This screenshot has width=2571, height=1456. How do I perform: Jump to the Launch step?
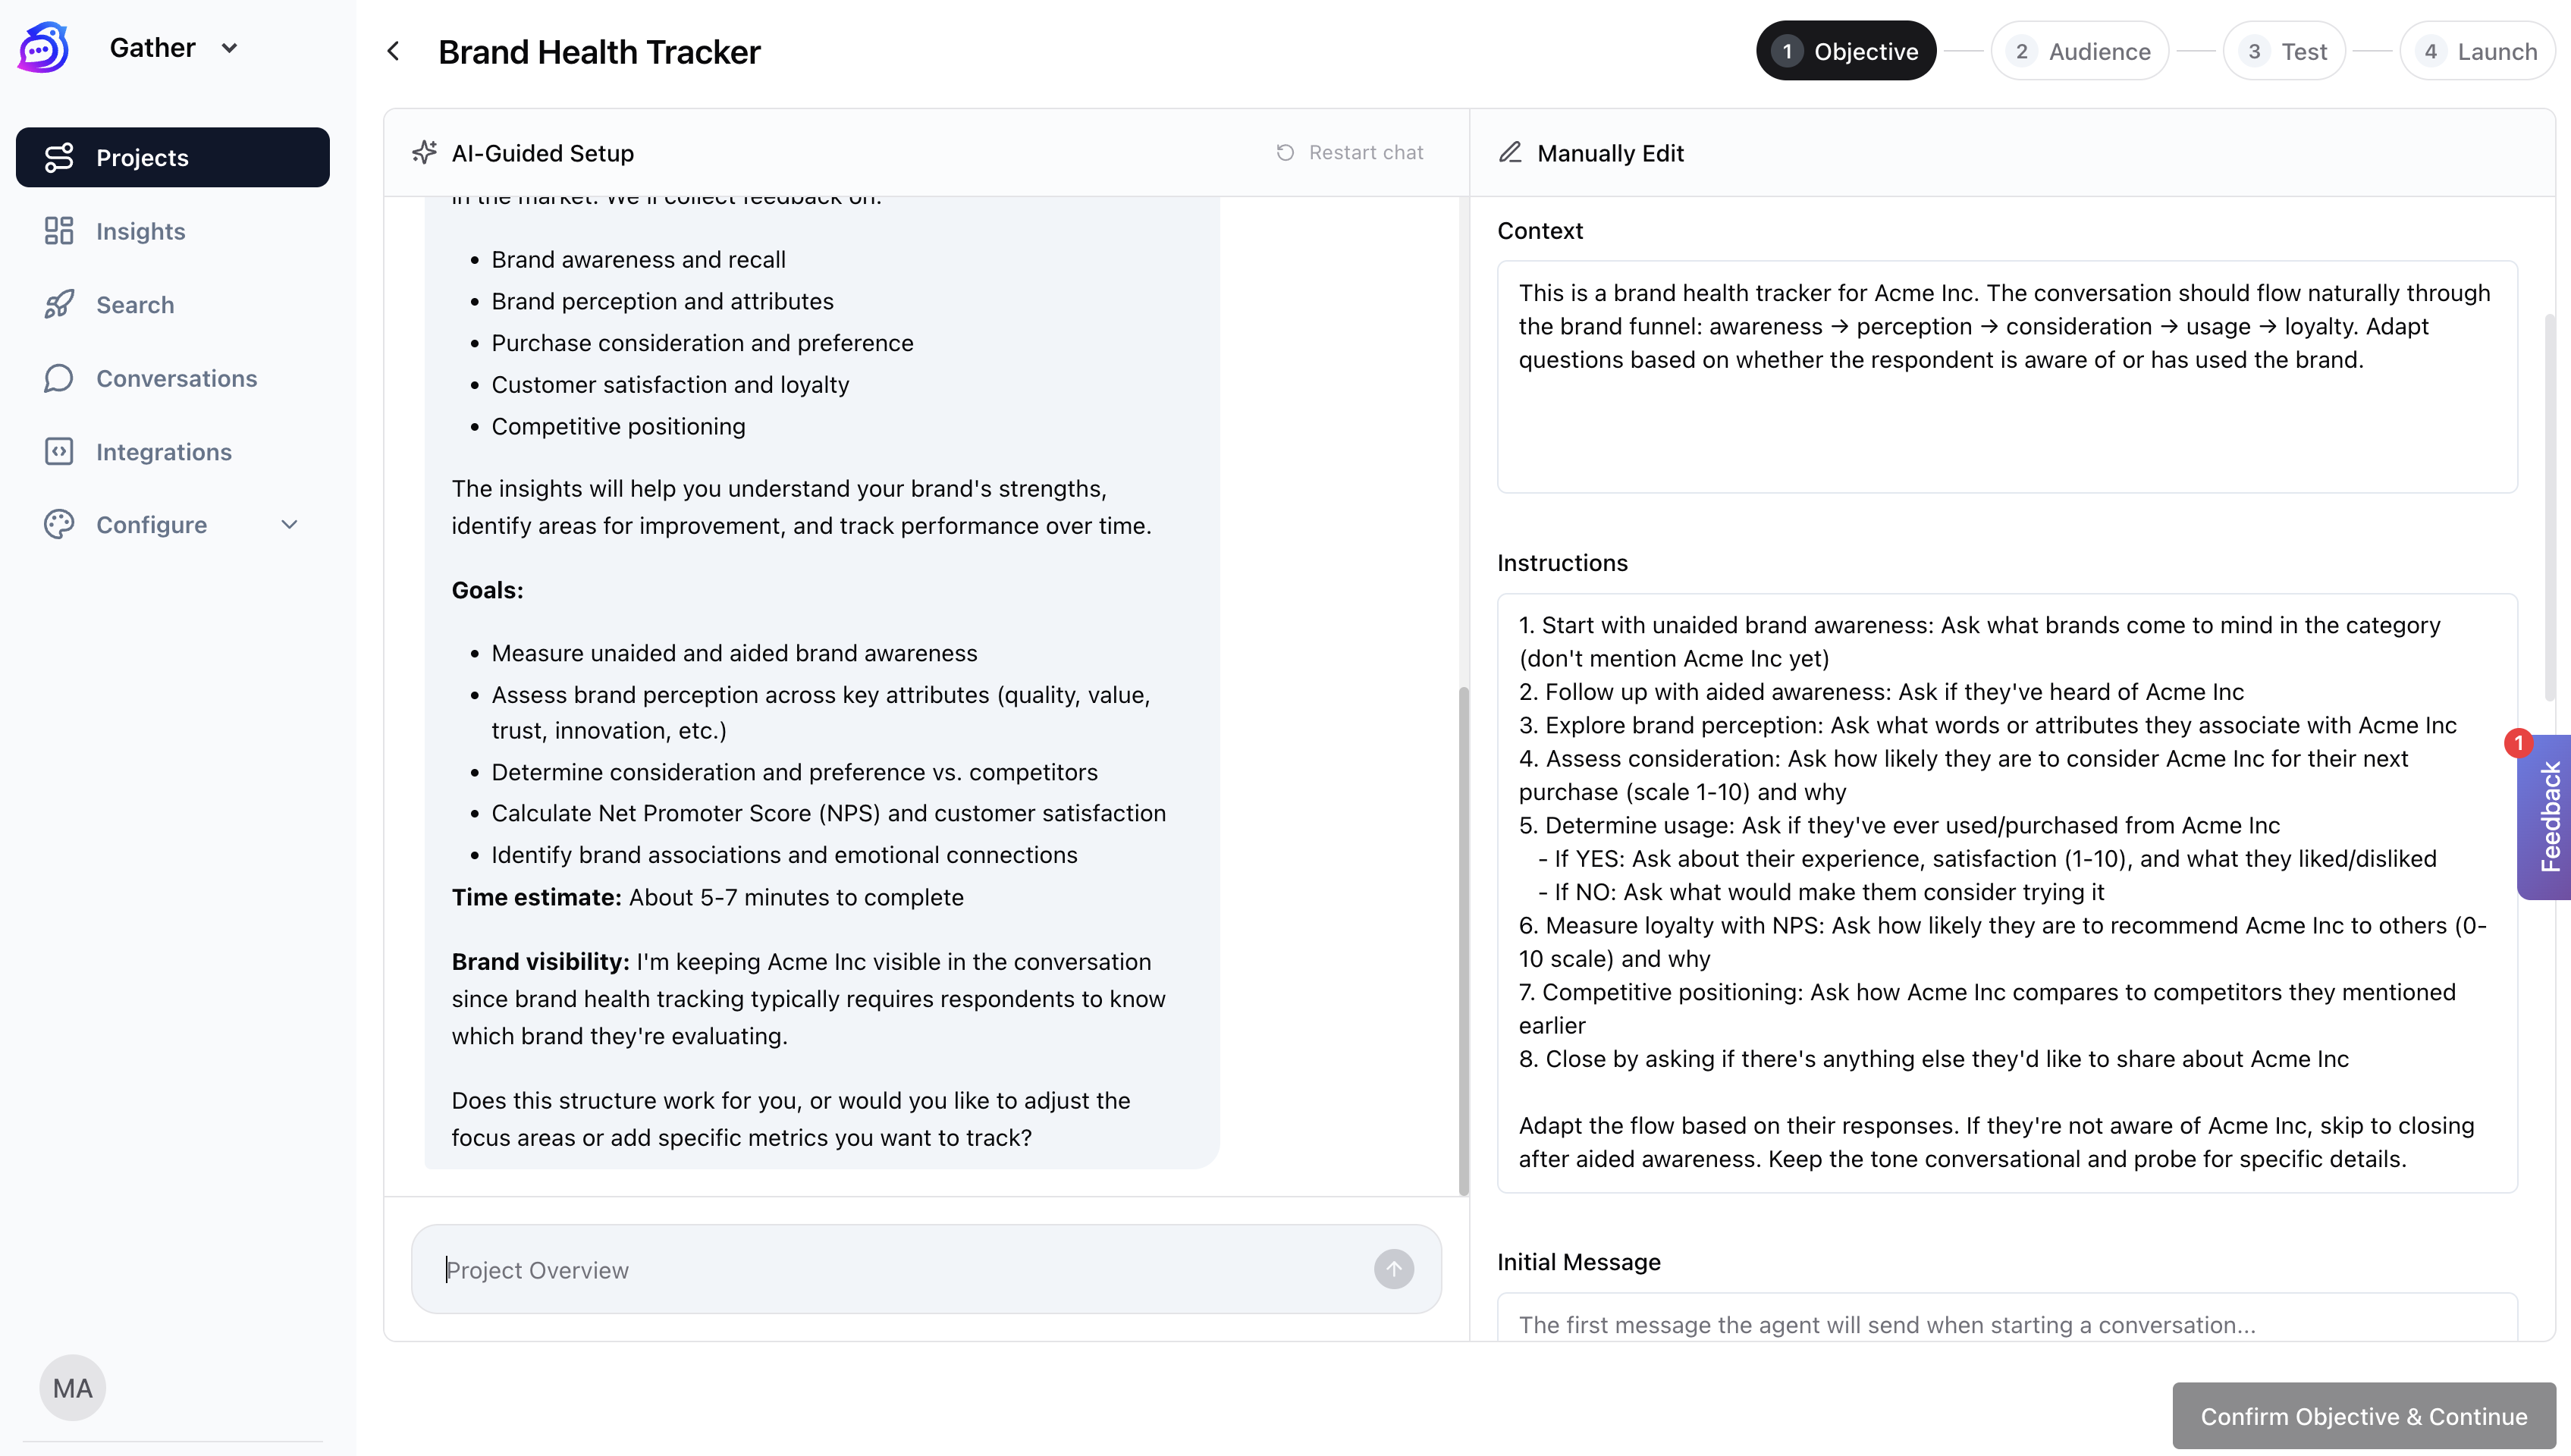point(2477,51)
